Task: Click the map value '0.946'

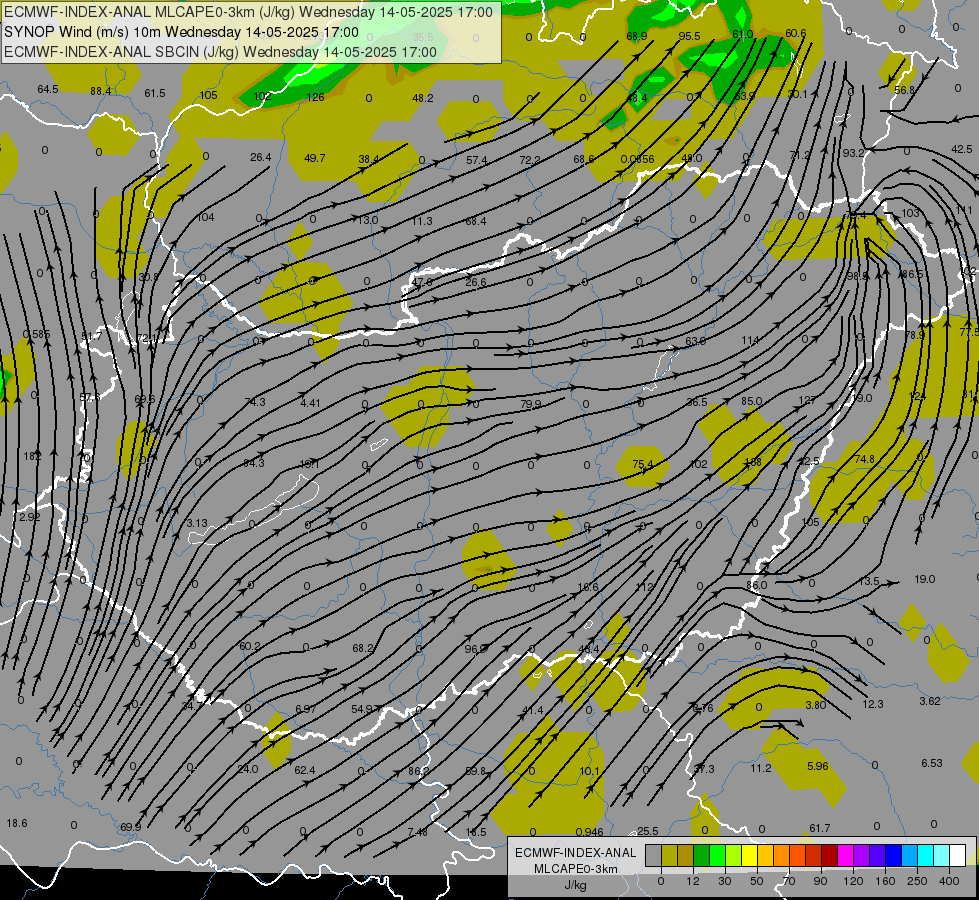Action: tap(589, 831)
